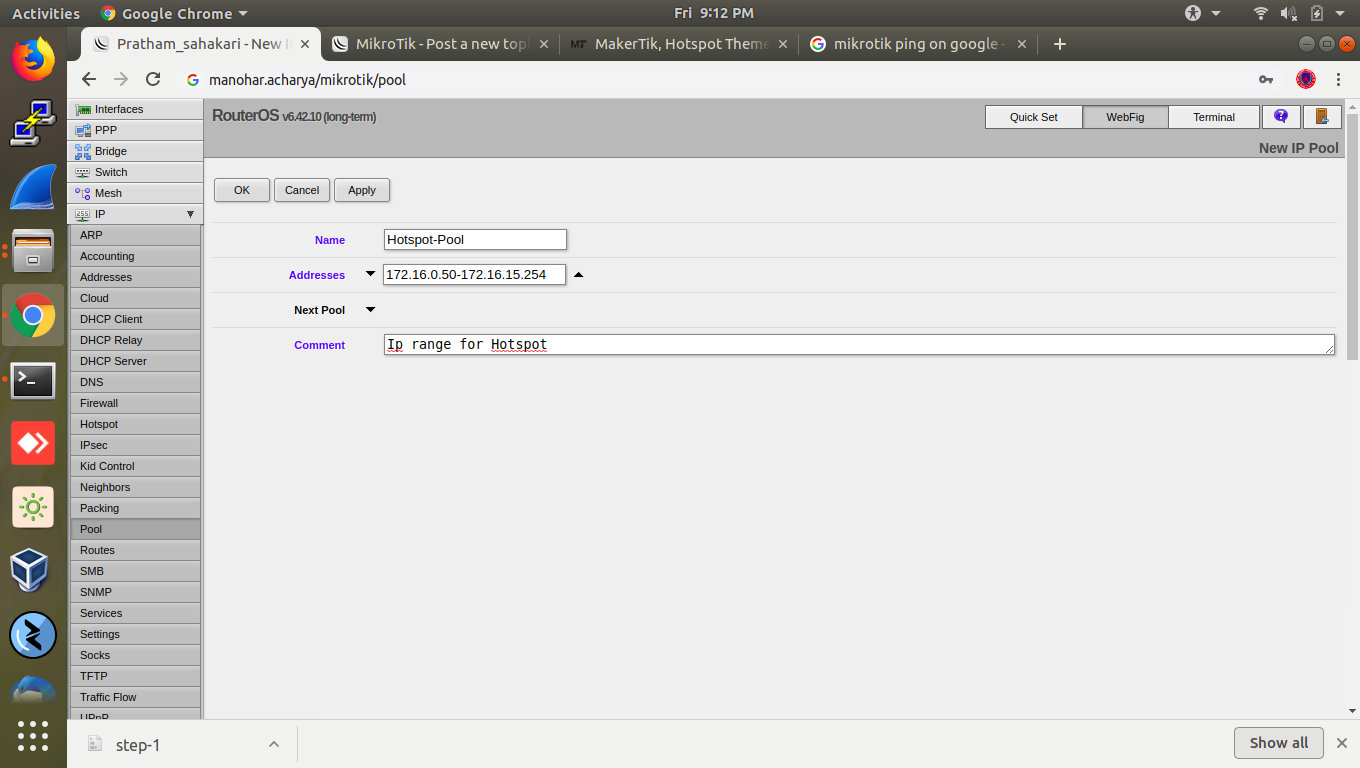Image resolution: width=1360 pixels, height=768 pixels.
Task: Select the Switch section icon
Action: (x=84, y=172)
